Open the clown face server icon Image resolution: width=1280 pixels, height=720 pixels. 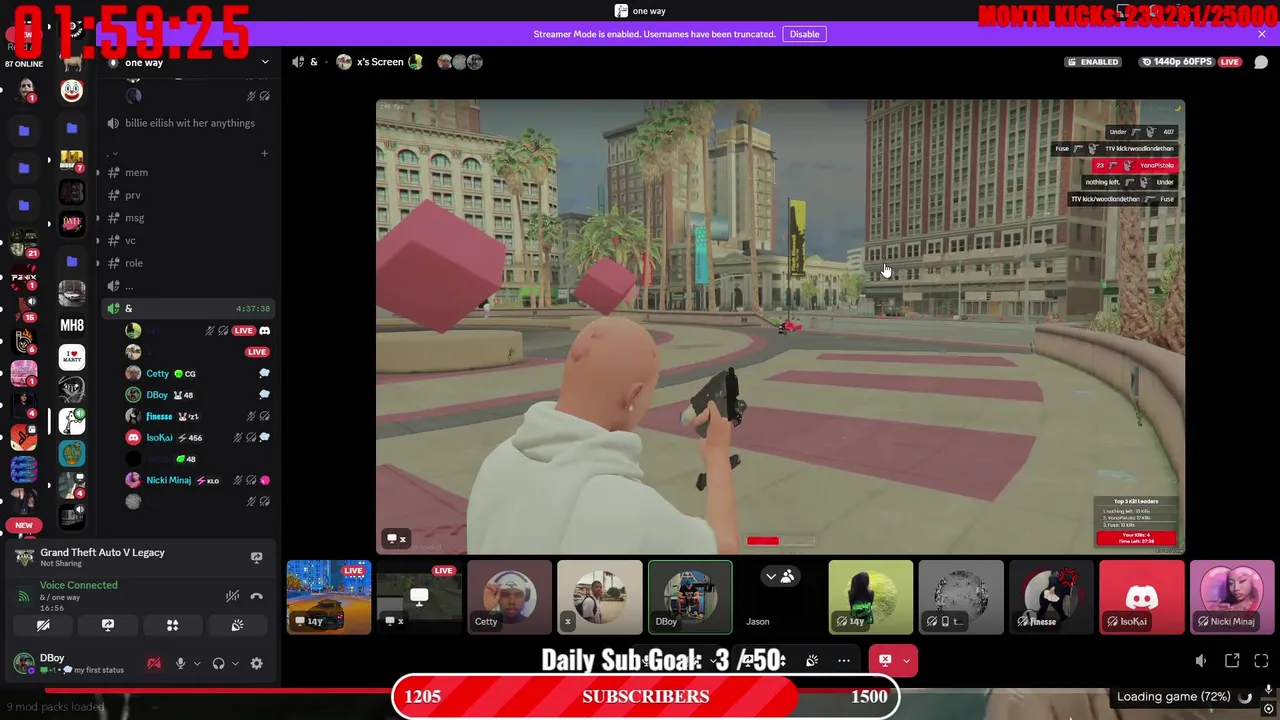point(72,91)
